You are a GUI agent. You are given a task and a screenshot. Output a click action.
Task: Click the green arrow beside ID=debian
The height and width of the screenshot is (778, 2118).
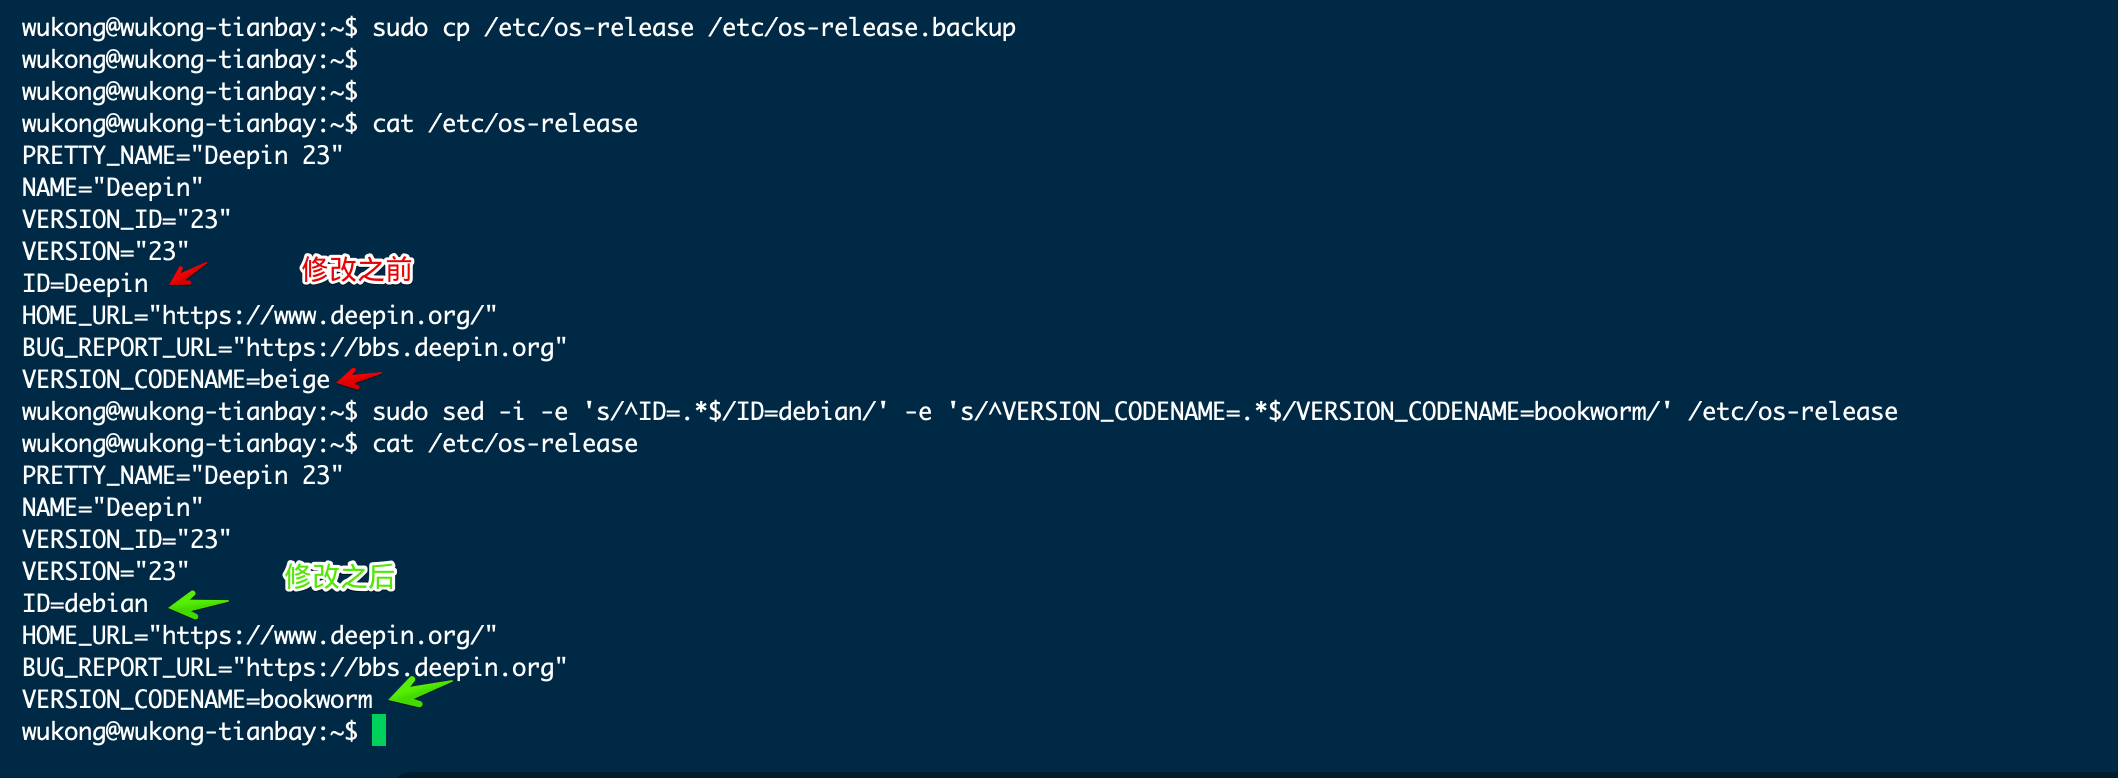coord(198,604)
